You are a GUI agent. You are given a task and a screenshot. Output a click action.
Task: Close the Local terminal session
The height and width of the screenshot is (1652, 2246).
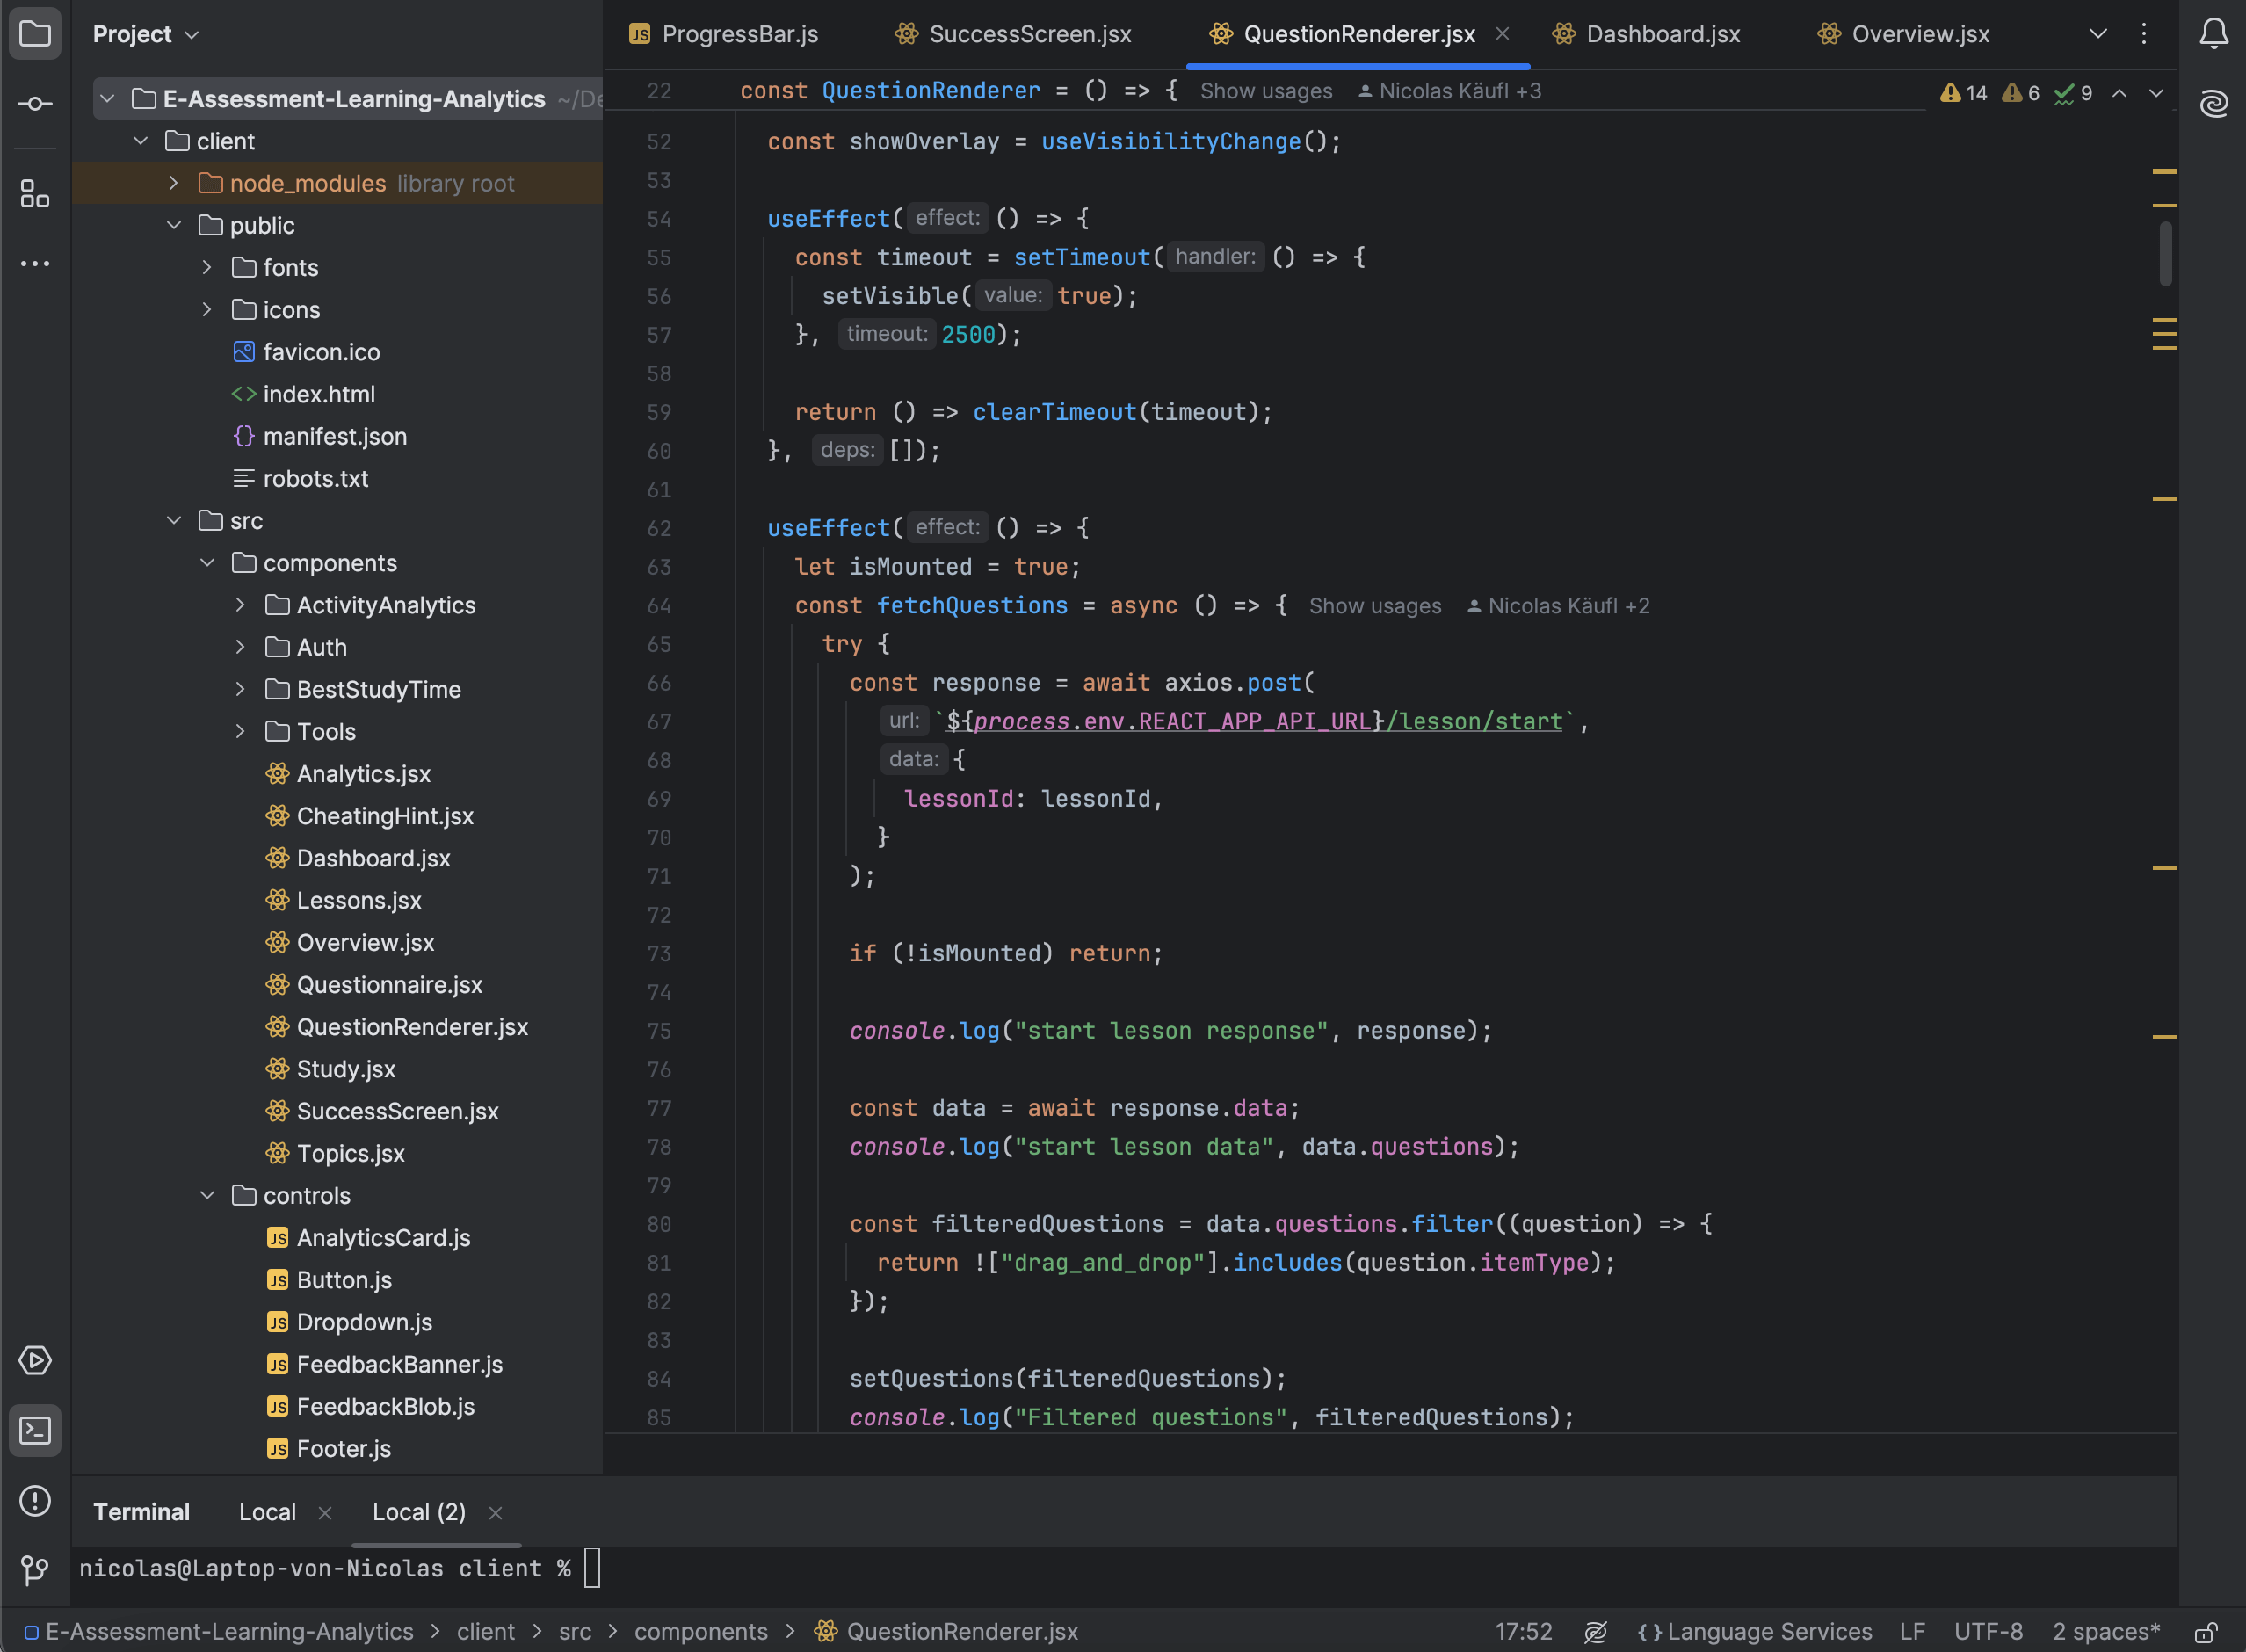[325, 1513]
